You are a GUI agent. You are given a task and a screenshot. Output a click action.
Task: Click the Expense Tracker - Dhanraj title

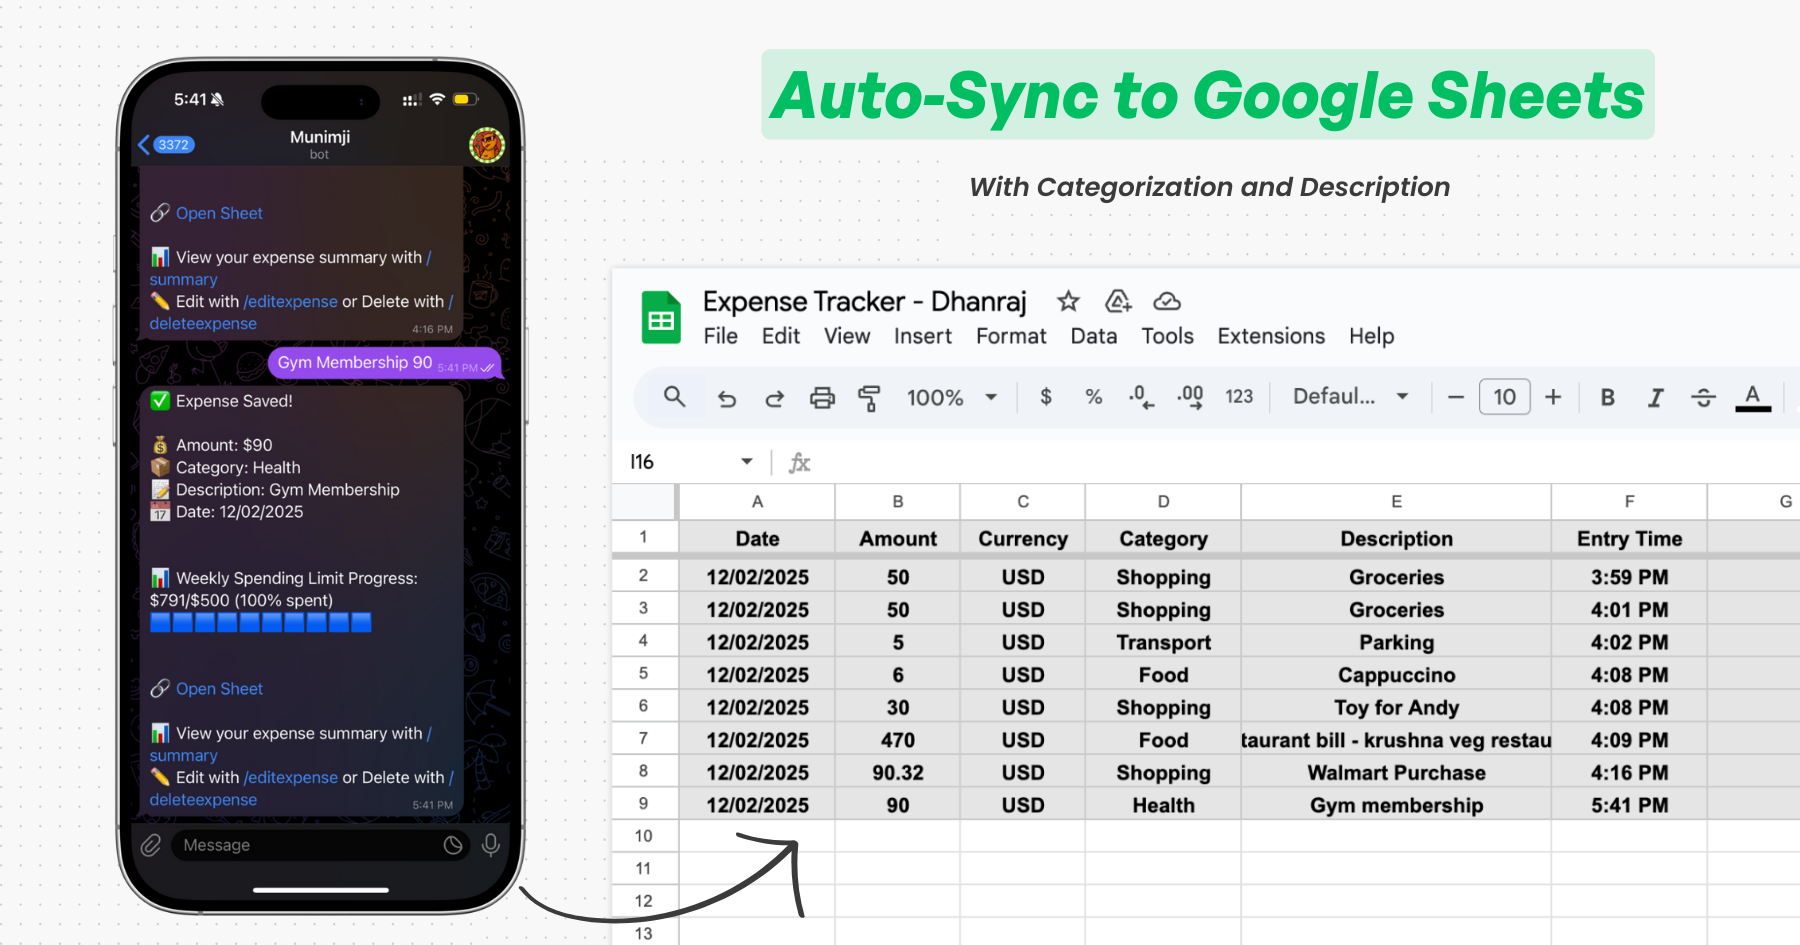pos(864,301)
